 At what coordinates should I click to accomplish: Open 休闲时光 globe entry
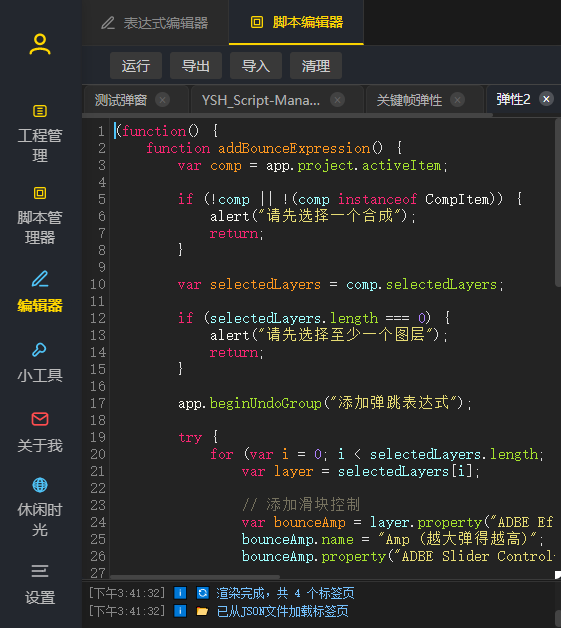tap(40, 507)
